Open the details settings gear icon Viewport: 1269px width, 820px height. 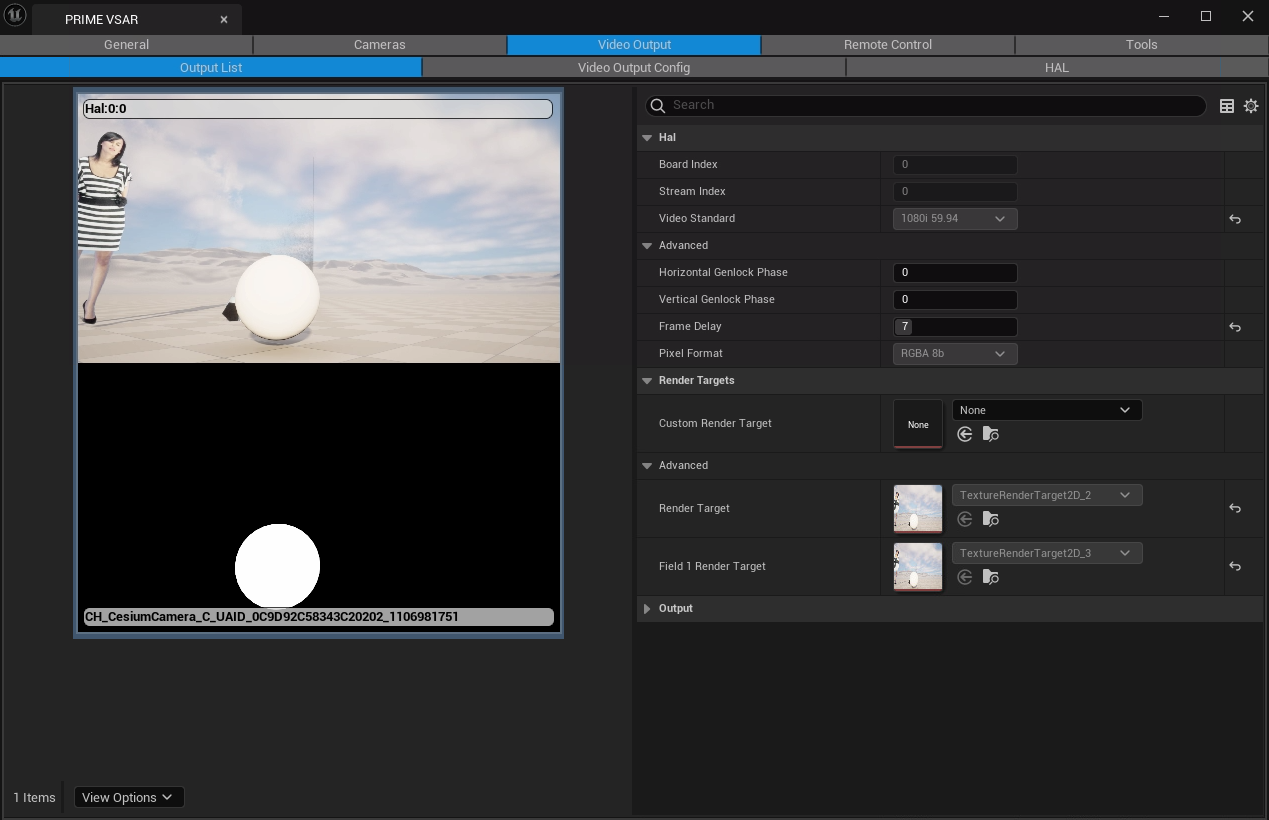(x=1251, y=106)
